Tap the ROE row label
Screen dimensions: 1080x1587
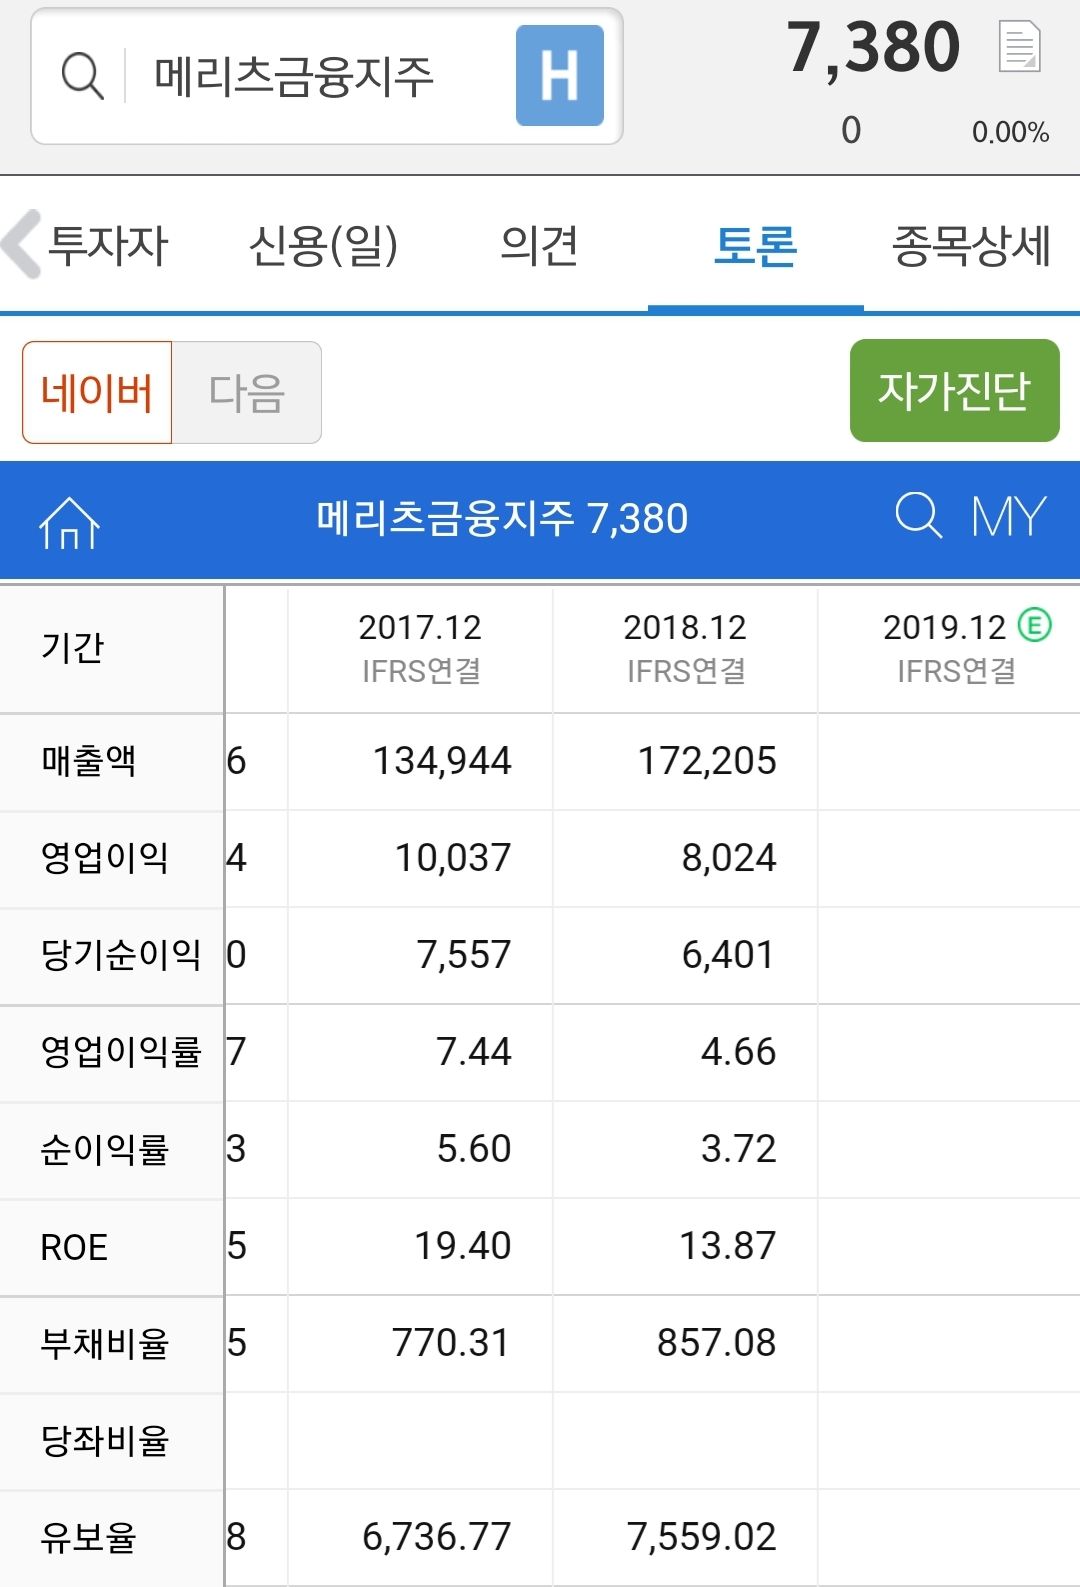click(74, 1247)
